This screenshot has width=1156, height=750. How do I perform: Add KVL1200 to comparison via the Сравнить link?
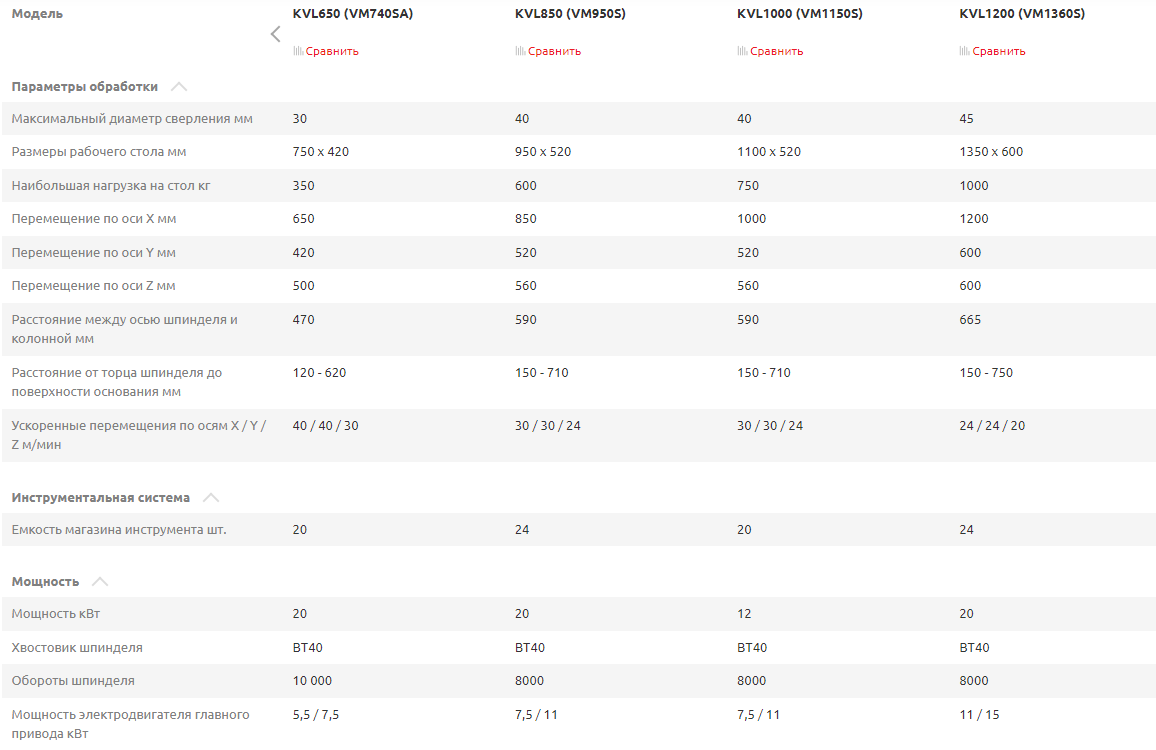click(x=998, y=51)
